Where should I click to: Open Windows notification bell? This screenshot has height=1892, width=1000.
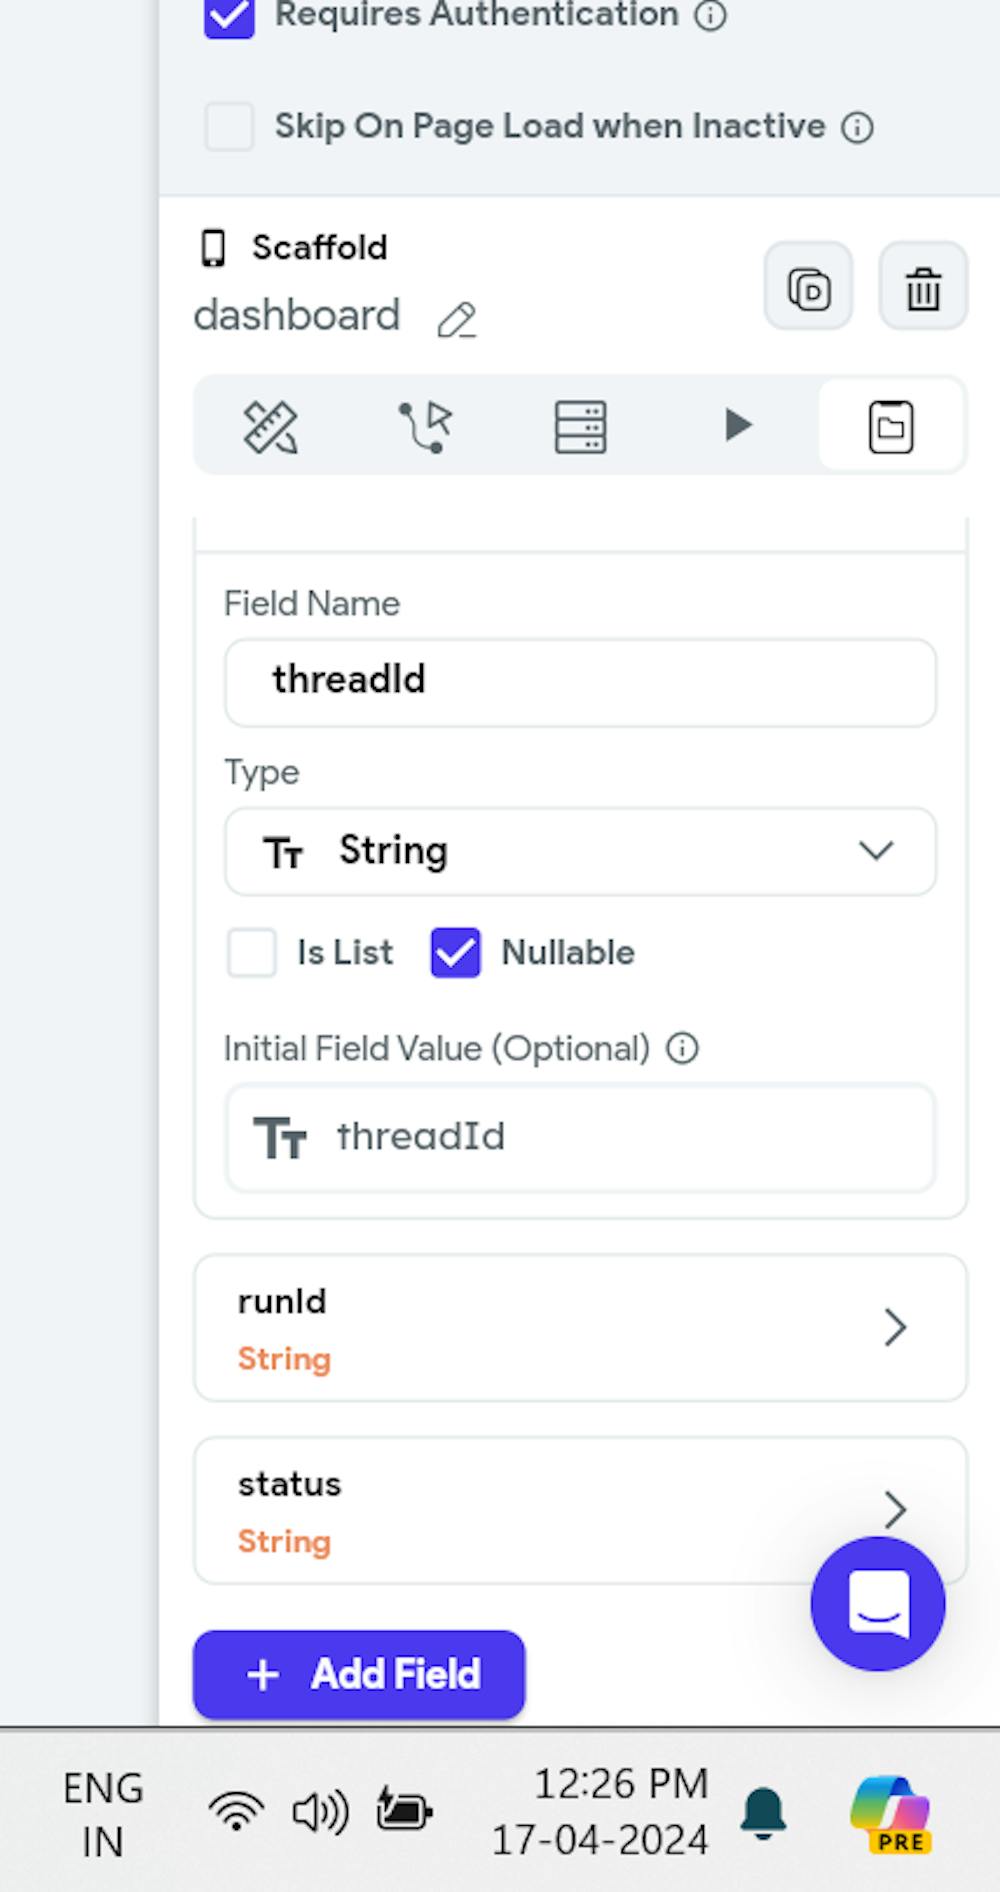(x=763, y=1812)
